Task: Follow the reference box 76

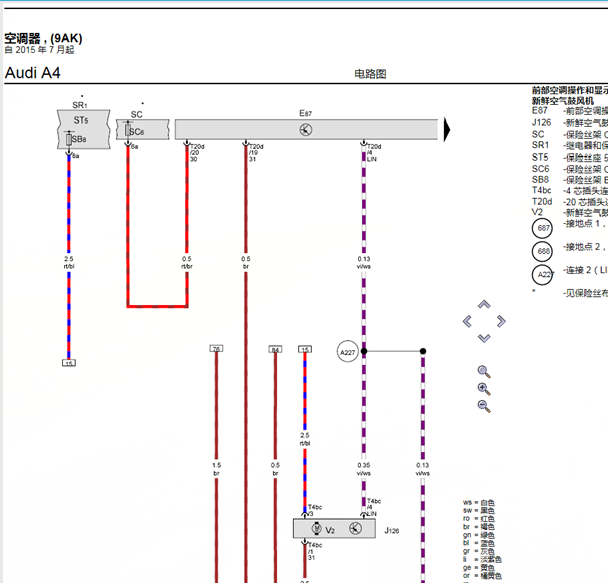Action: coord(216,348)
